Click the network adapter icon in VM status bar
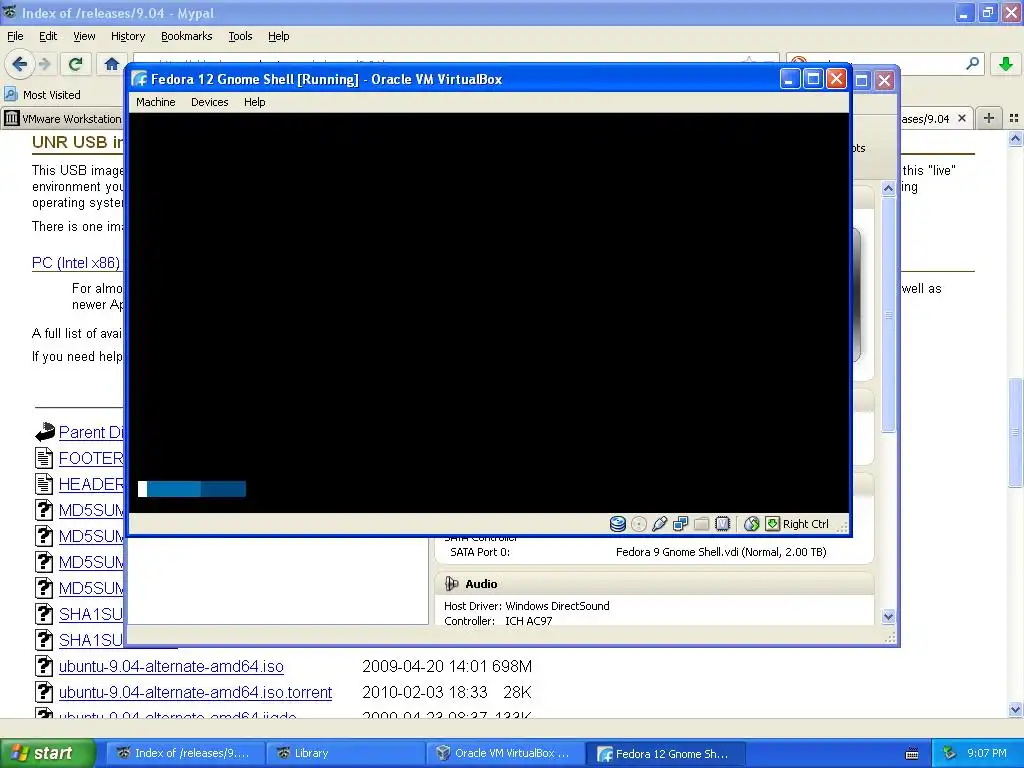Screen dimensions: 1024x768 tap(680, 524)
